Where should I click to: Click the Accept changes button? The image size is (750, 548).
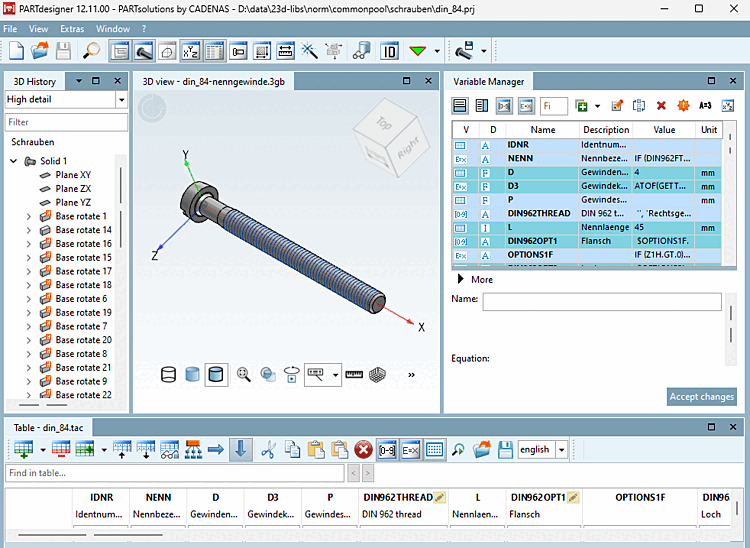click(701, 397)
